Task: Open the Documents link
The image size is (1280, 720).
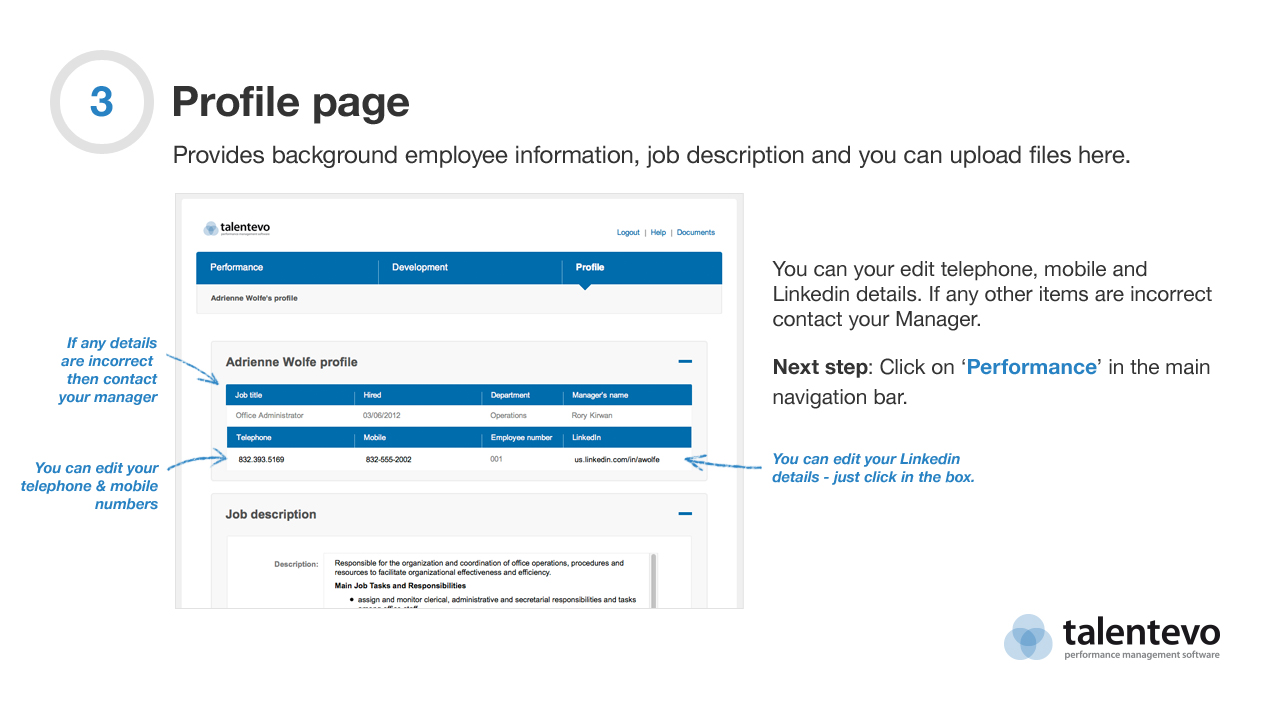Action: pyautogui.click(x=696, y=232)
